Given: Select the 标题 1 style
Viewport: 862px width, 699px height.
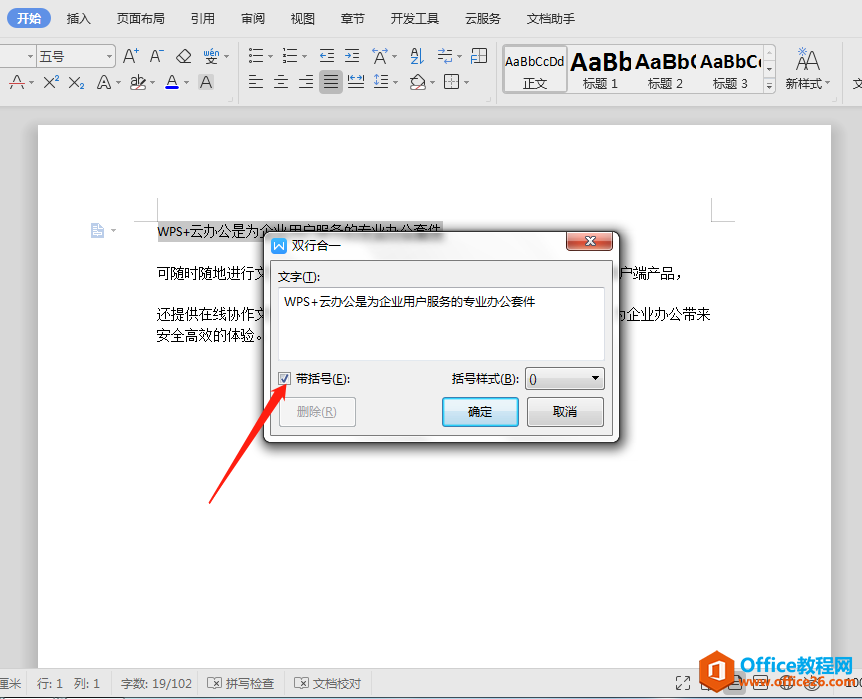Looking at the screenshot, I should (600, 69).
